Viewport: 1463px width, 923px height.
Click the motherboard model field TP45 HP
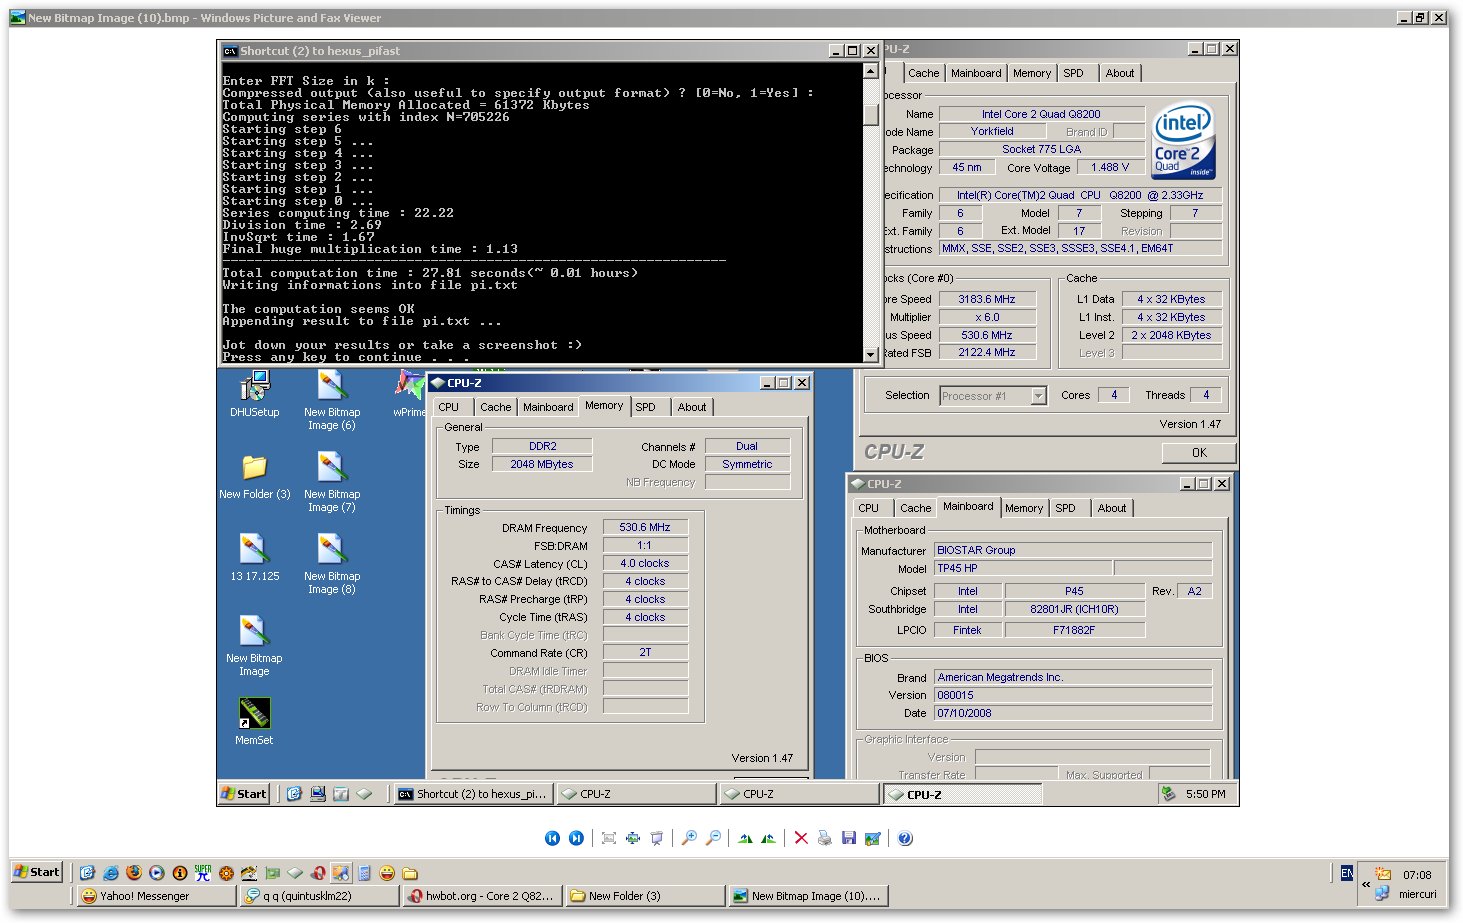point(1021,568)
